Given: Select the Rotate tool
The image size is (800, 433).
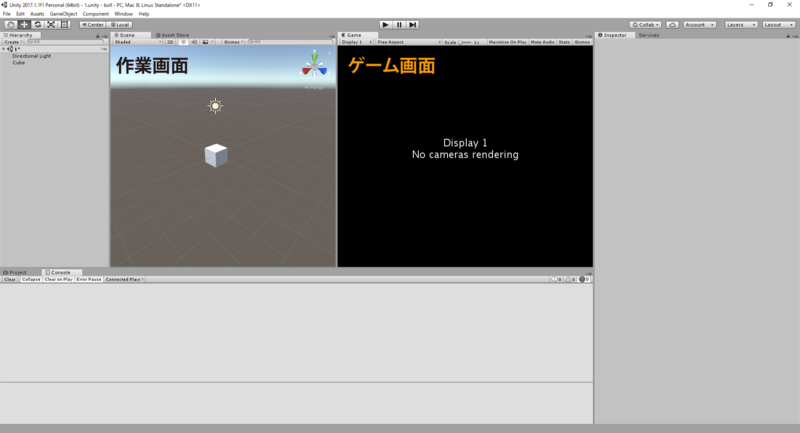Looking at the screenshot, I should (38, 24).
